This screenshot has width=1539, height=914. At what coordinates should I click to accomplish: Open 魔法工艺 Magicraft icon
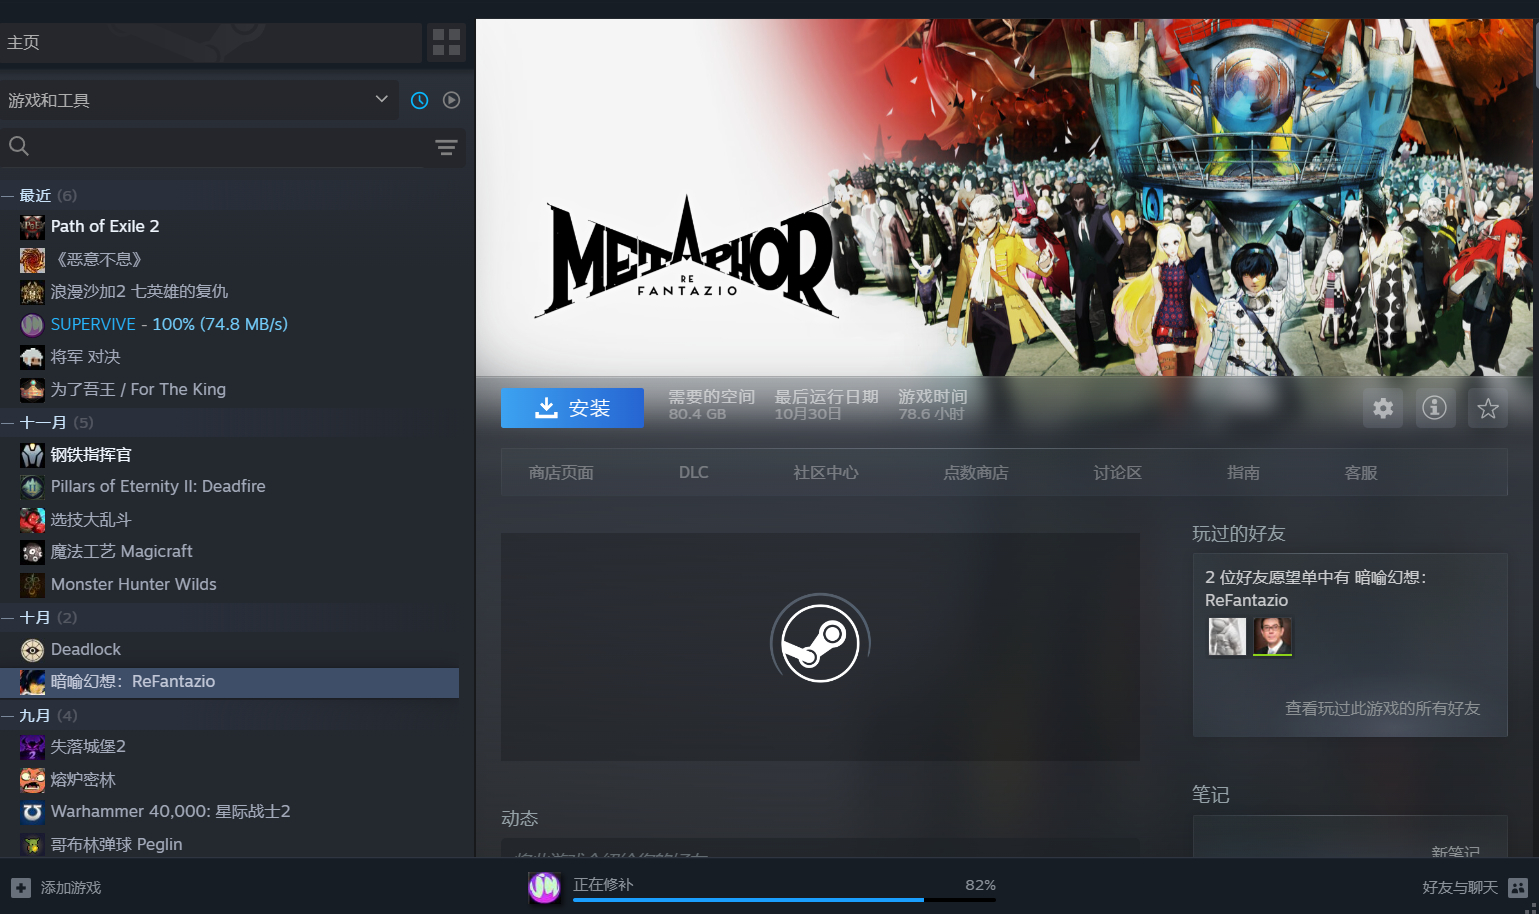pyautogui.click(x=33, y=552)
